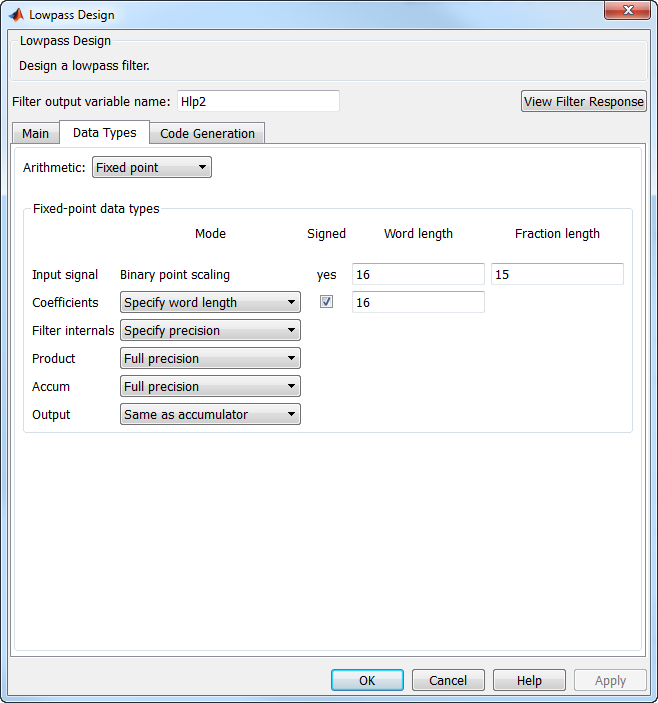Expand the Output mode dropdown
The height and width of the screenshot is (703, 658).
[x=210, y=414]
